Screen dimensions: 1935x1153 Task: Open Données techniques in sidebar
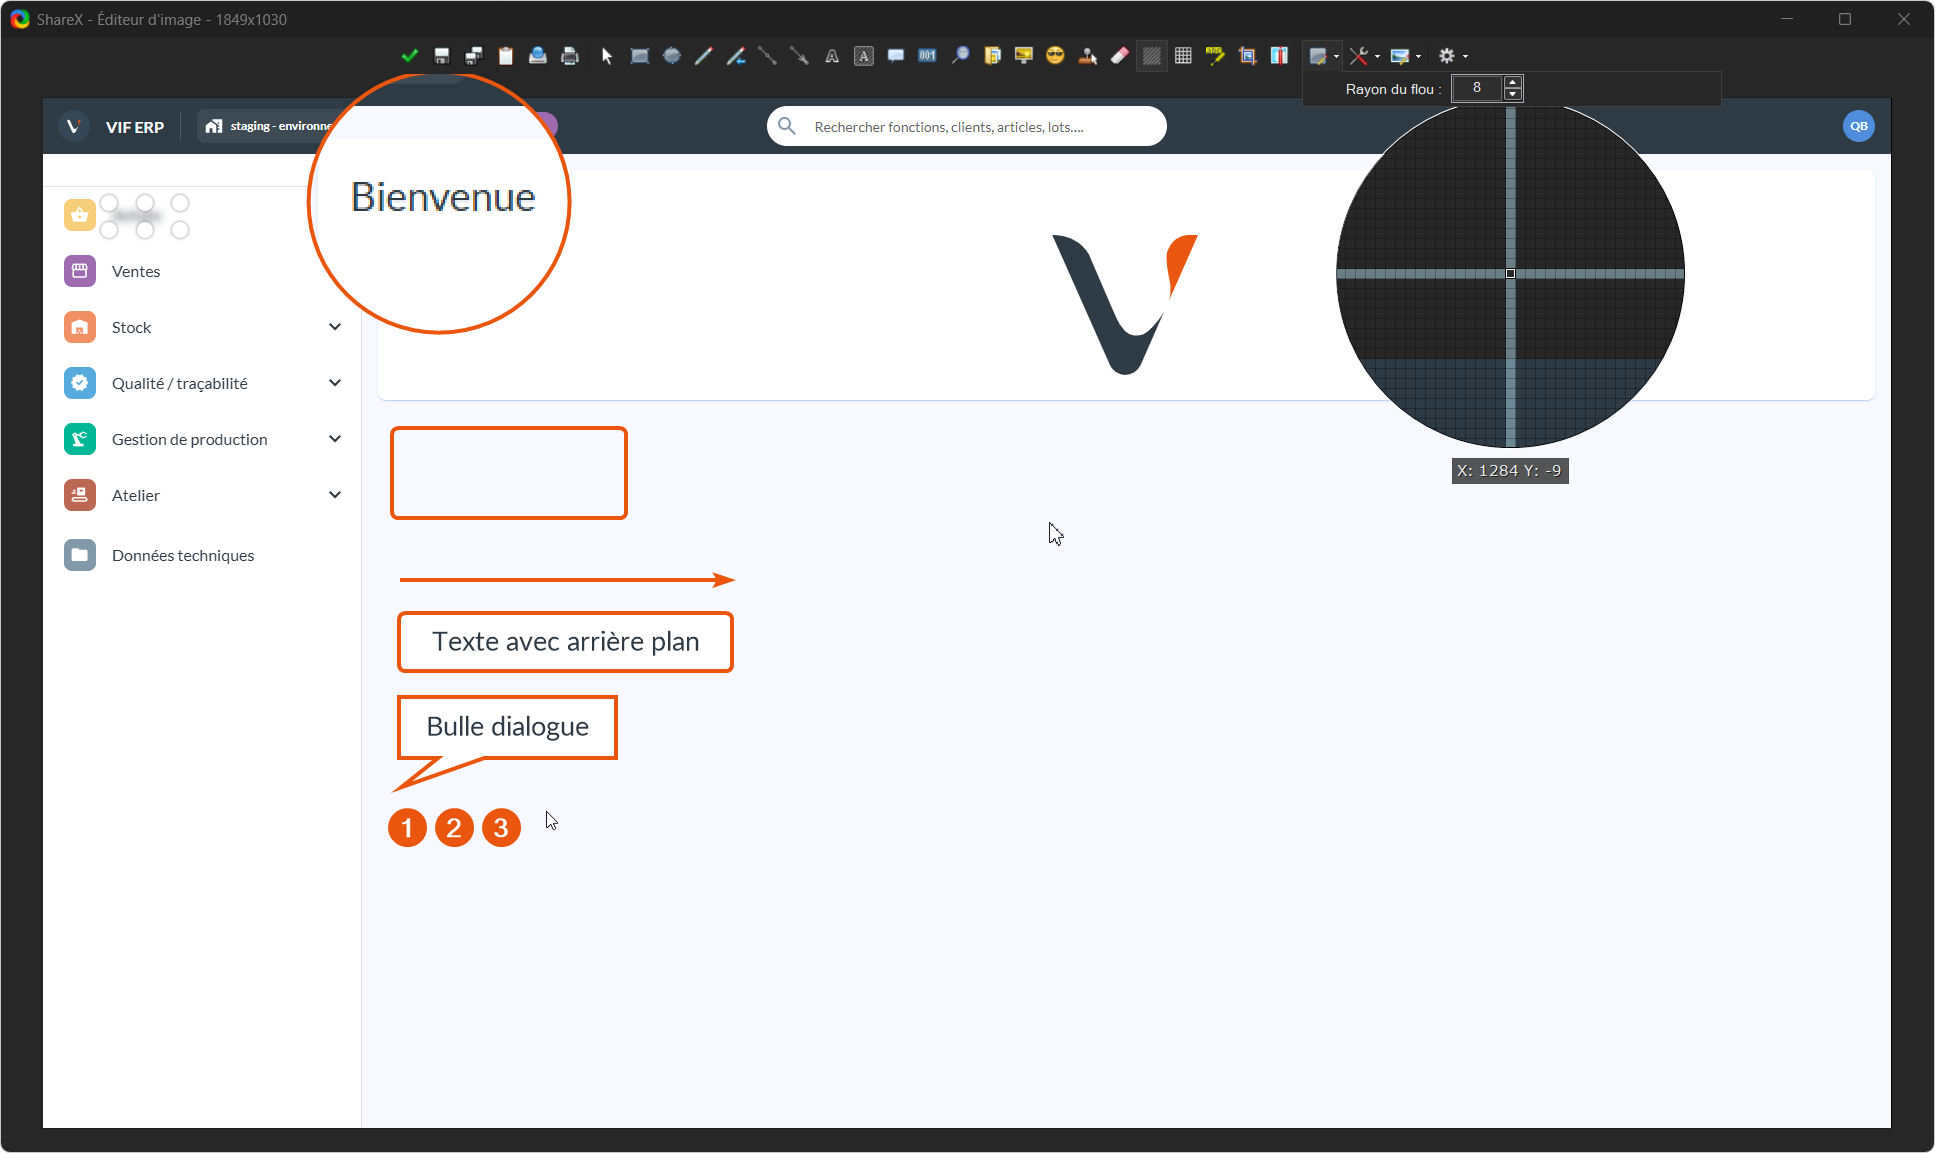(183, 555)
